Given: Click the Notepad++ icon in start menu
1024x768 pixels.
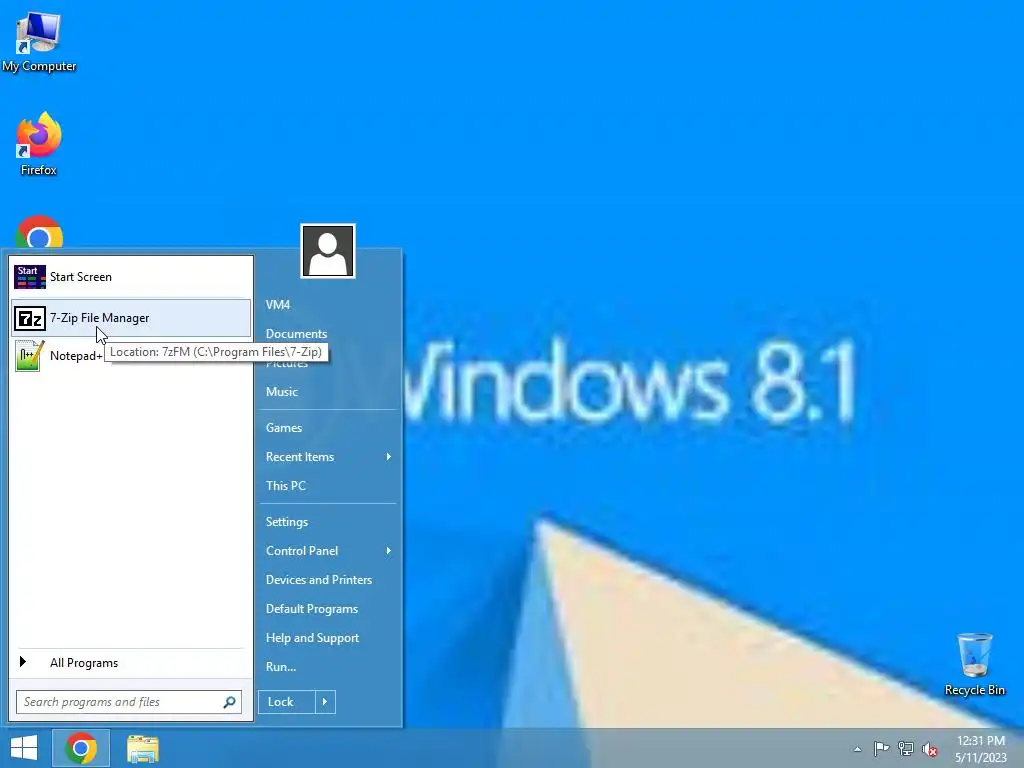Looking at the screenshot, I should click(29, 356).
